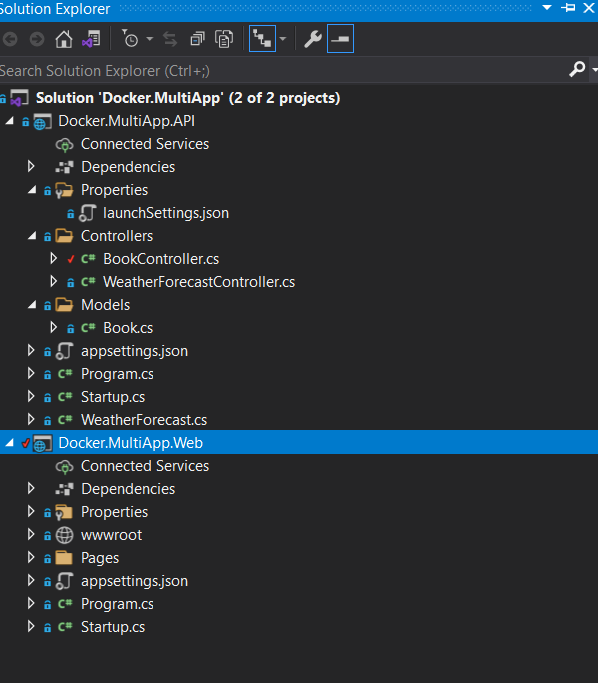The height and width of the screenshot is (683, 598).
Task: Select WeatherForecast.cs file
Action: coord(144,420)
